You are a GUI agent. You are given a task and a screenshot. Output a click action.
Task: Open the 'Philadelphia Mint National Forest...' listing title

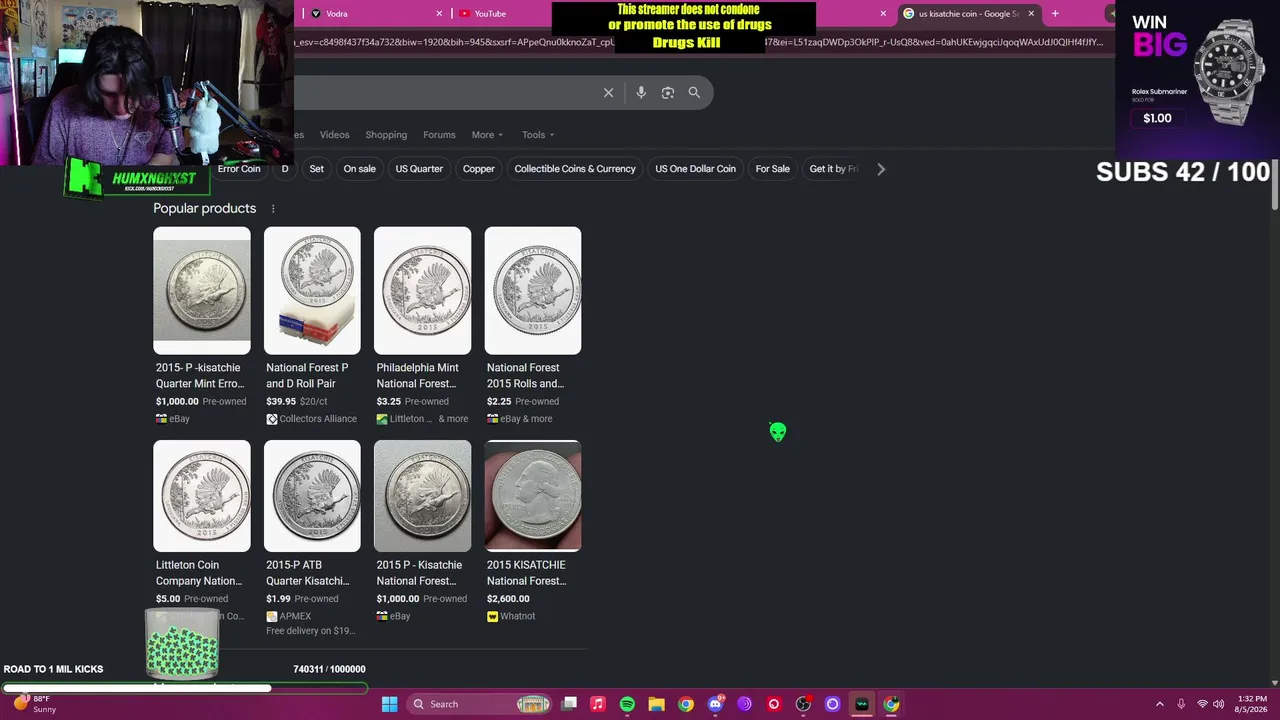417,376
